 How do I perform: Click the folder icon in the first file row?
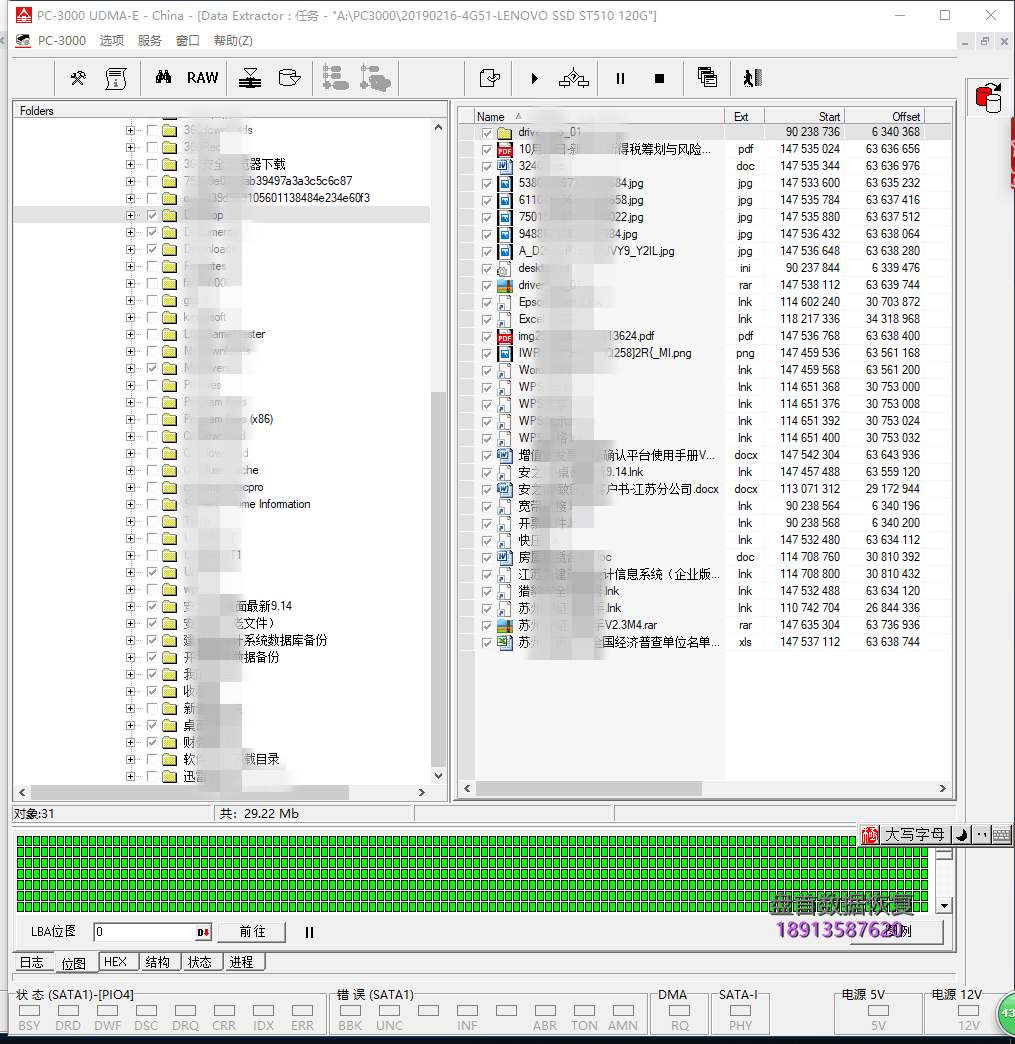coord(505,132)
